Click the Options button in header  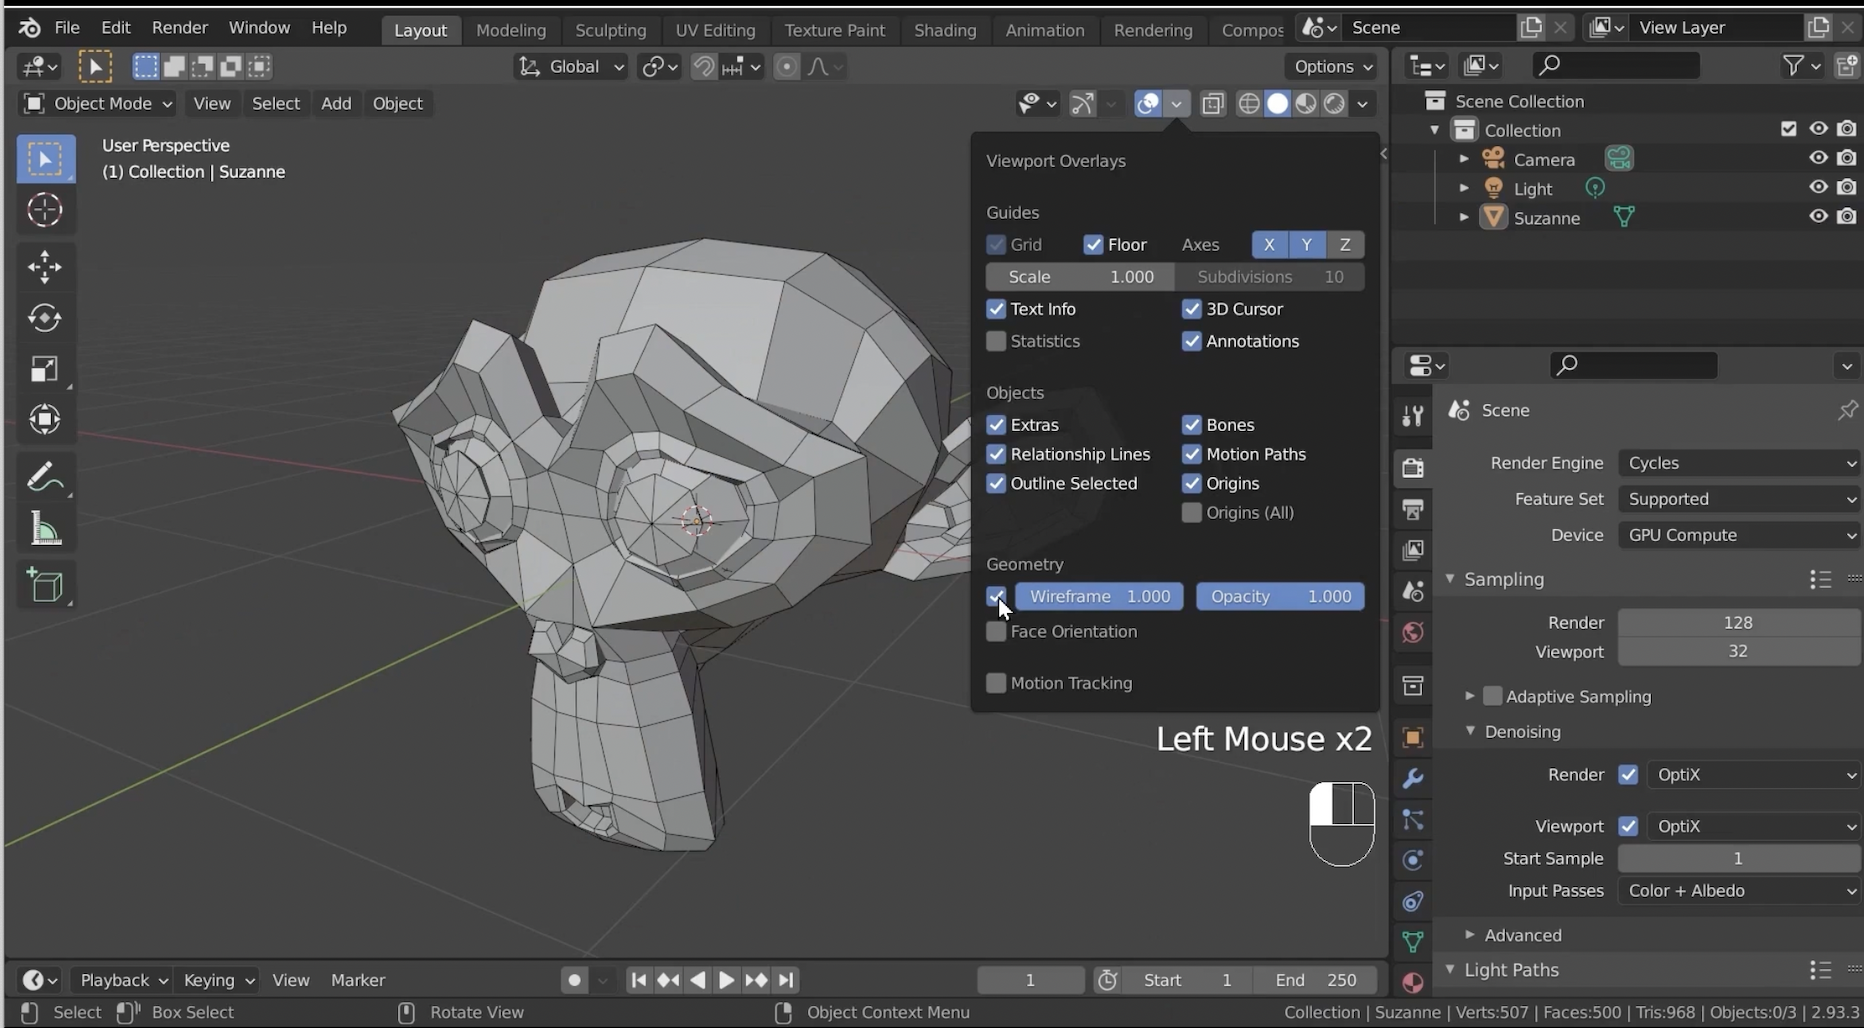coord(1332,66)
